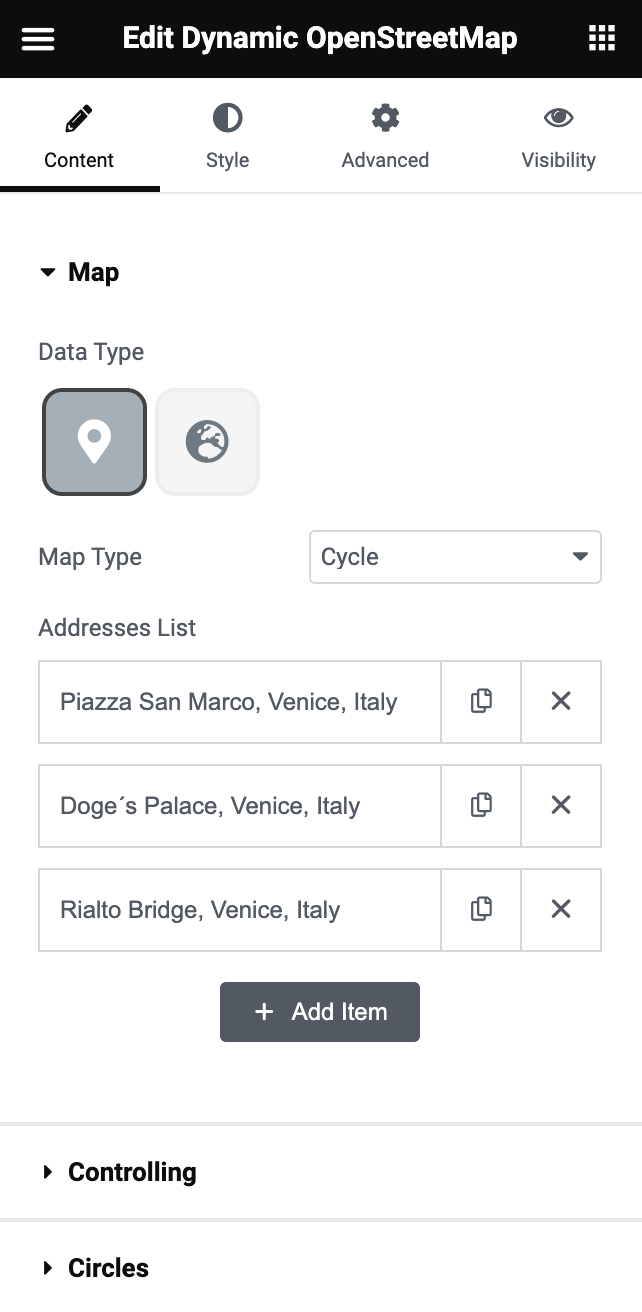Open the Map Type dropdown showing Cycle
Screen dimensions: 642x1312
click(455, 557)
